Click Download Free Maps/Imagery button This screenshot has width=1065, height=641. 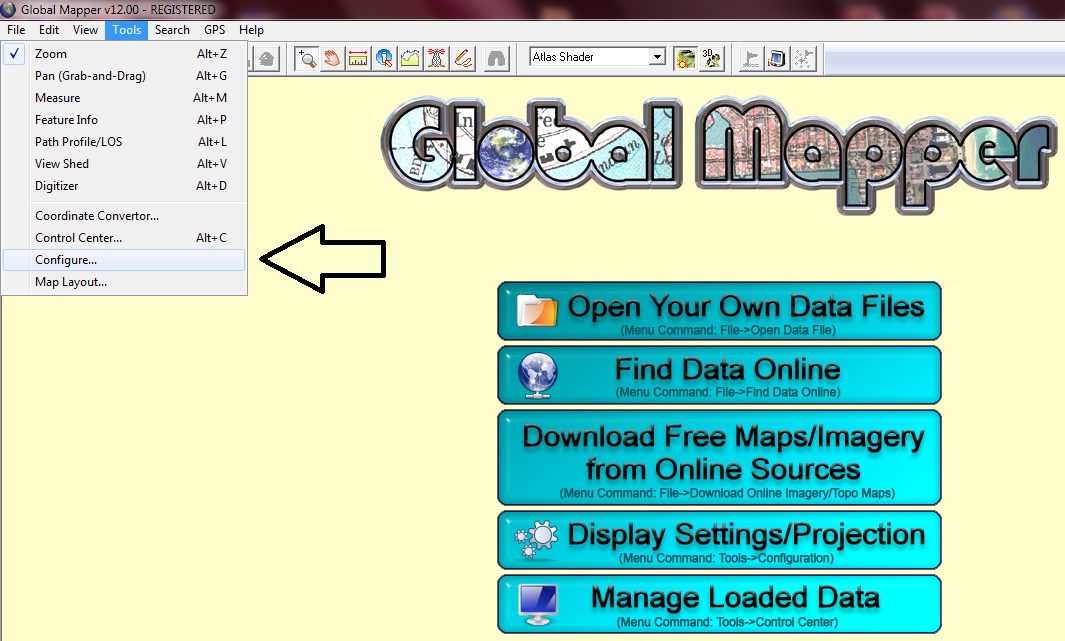pyautogui.click(x=719, y=457)
